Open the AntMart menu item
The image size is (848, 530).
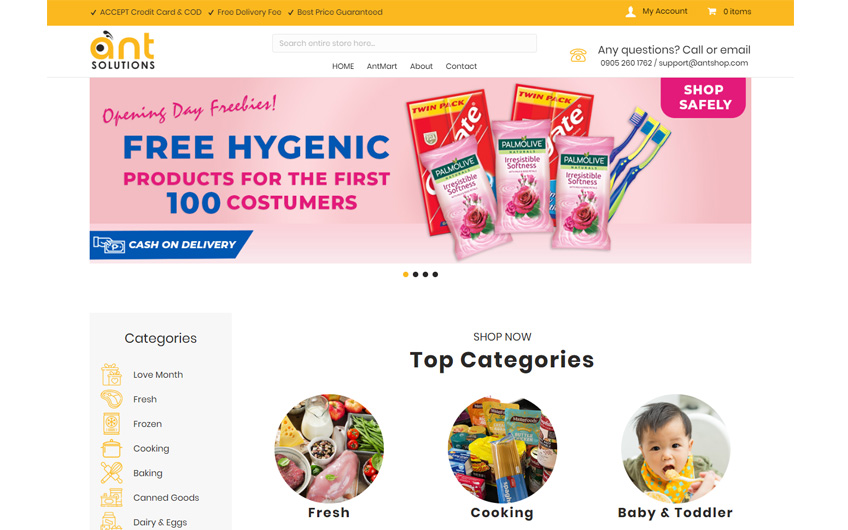(382, 66)
